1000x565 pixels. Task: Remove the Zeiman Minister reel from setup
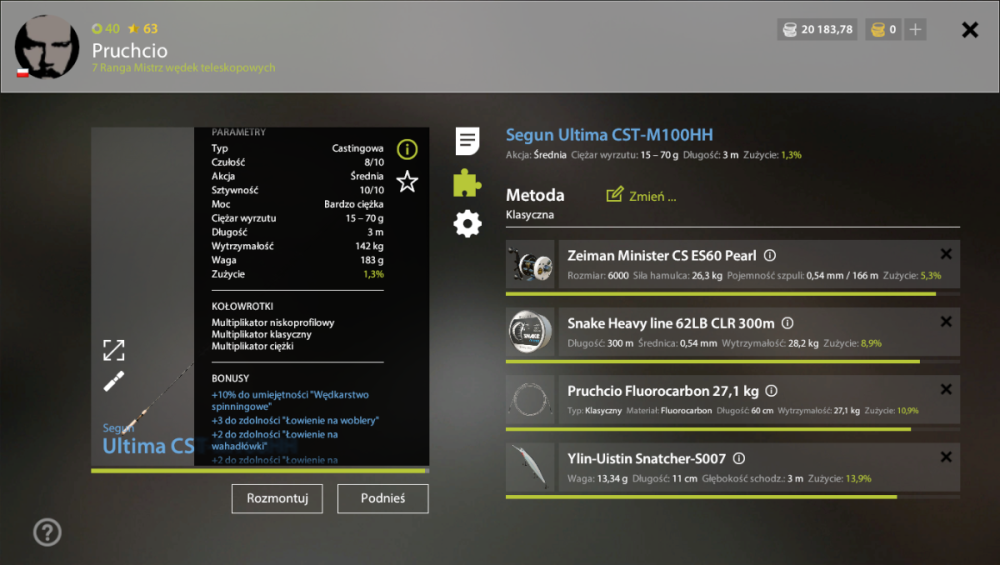point(946,254)
